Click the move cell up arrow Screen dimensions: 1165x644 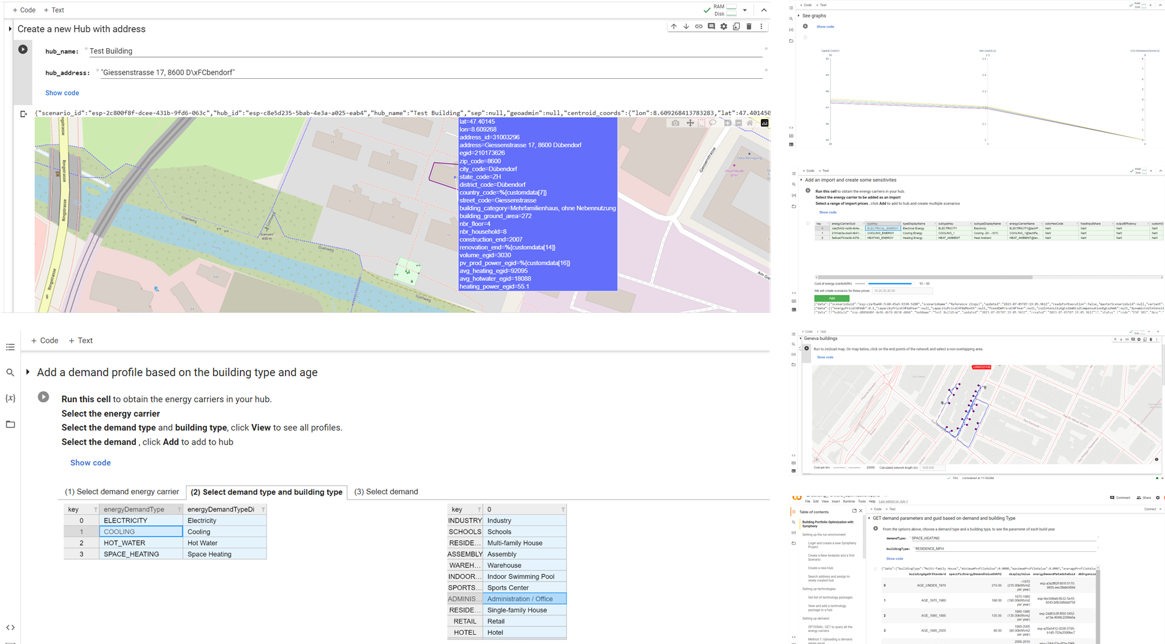click(x=674, y=27)
